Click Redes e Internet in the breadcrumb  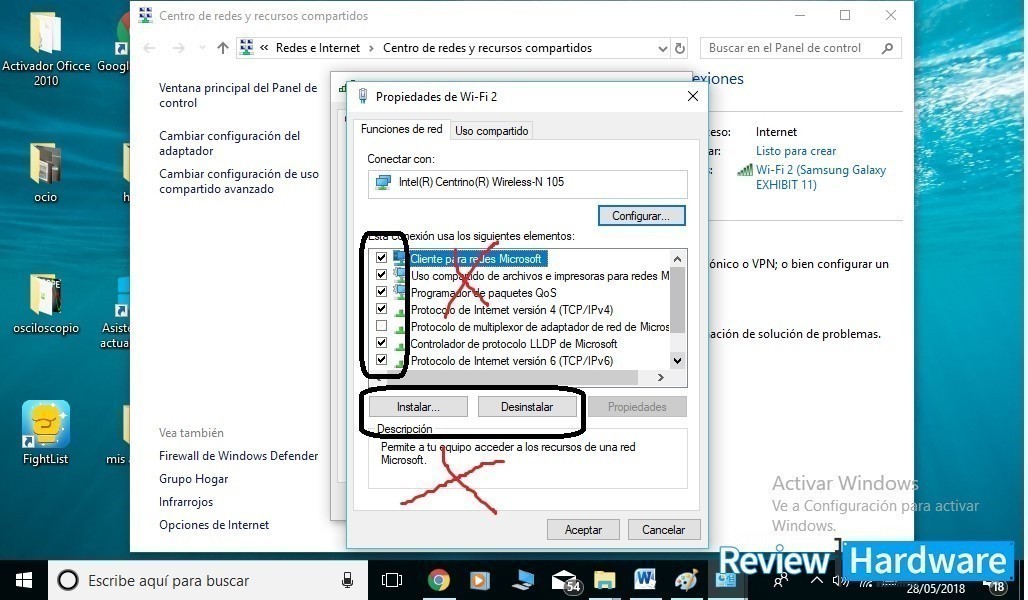click(318, 48)
